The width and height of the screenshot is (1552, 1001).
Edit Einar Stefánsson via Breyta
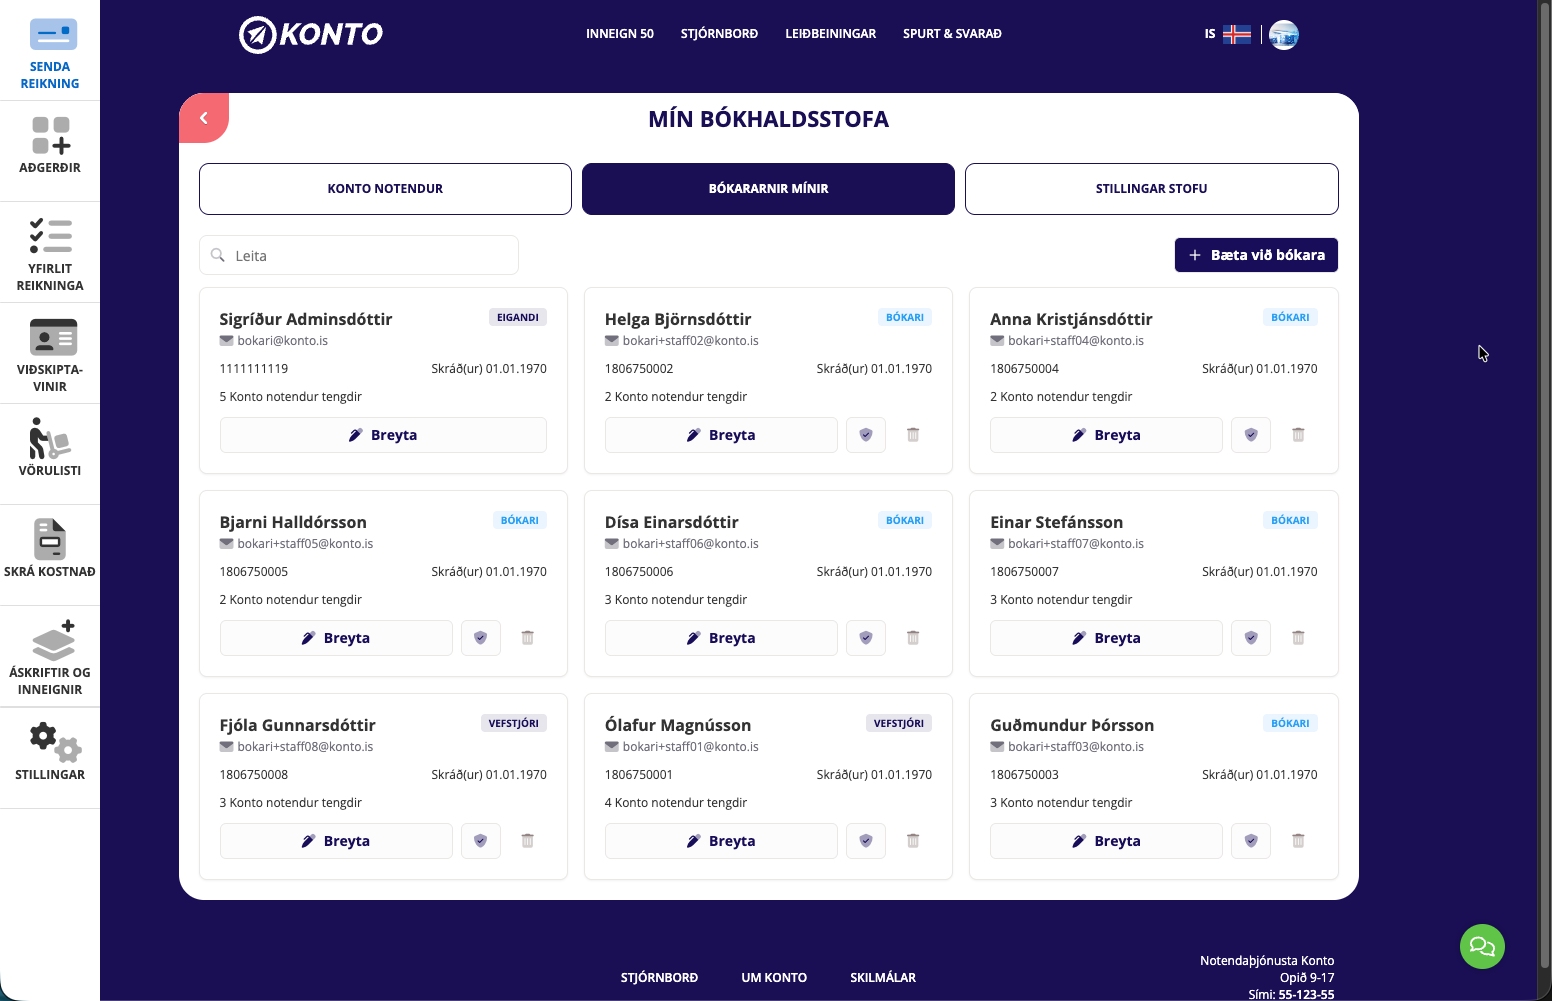pyautogui.click(x=1106, y=638)
